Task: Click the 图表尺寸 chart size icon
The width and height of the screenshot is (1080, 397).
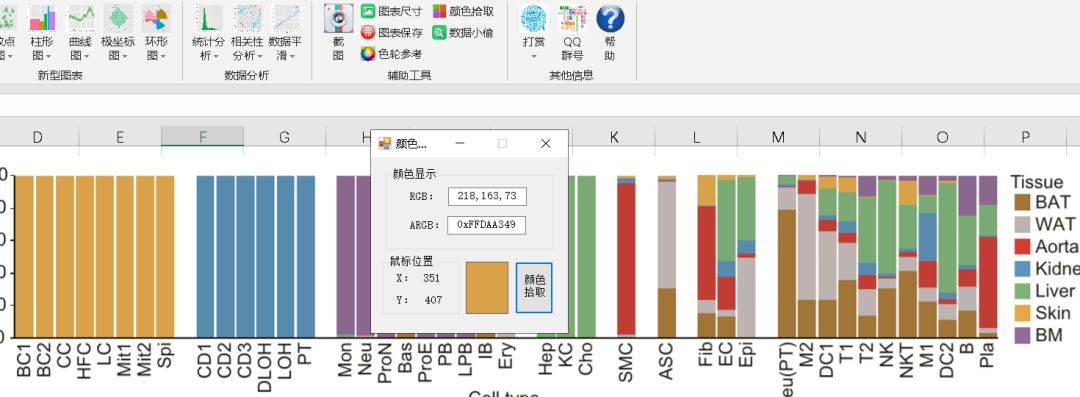Action: (368, 11)
